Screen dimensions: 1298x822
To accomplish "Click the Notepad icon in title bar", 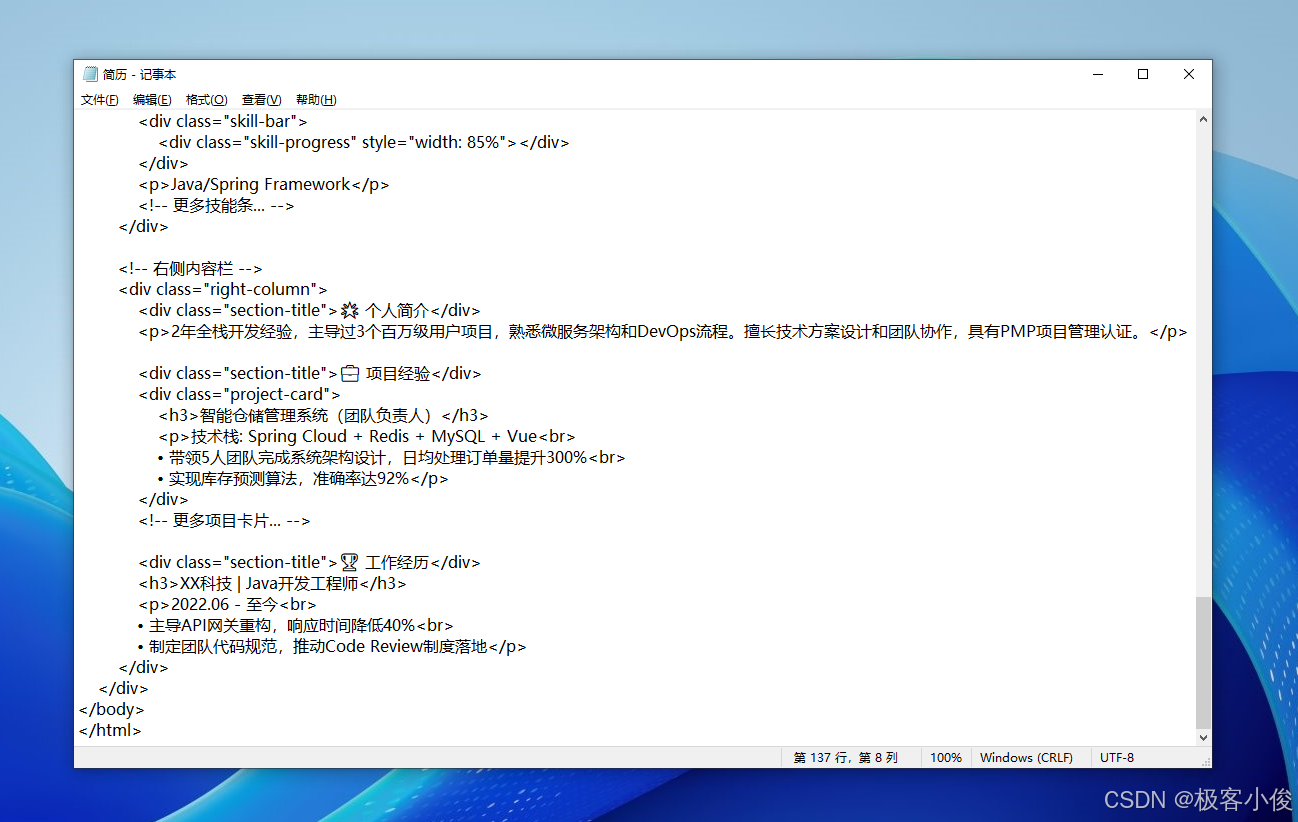I will pos(90,74).
